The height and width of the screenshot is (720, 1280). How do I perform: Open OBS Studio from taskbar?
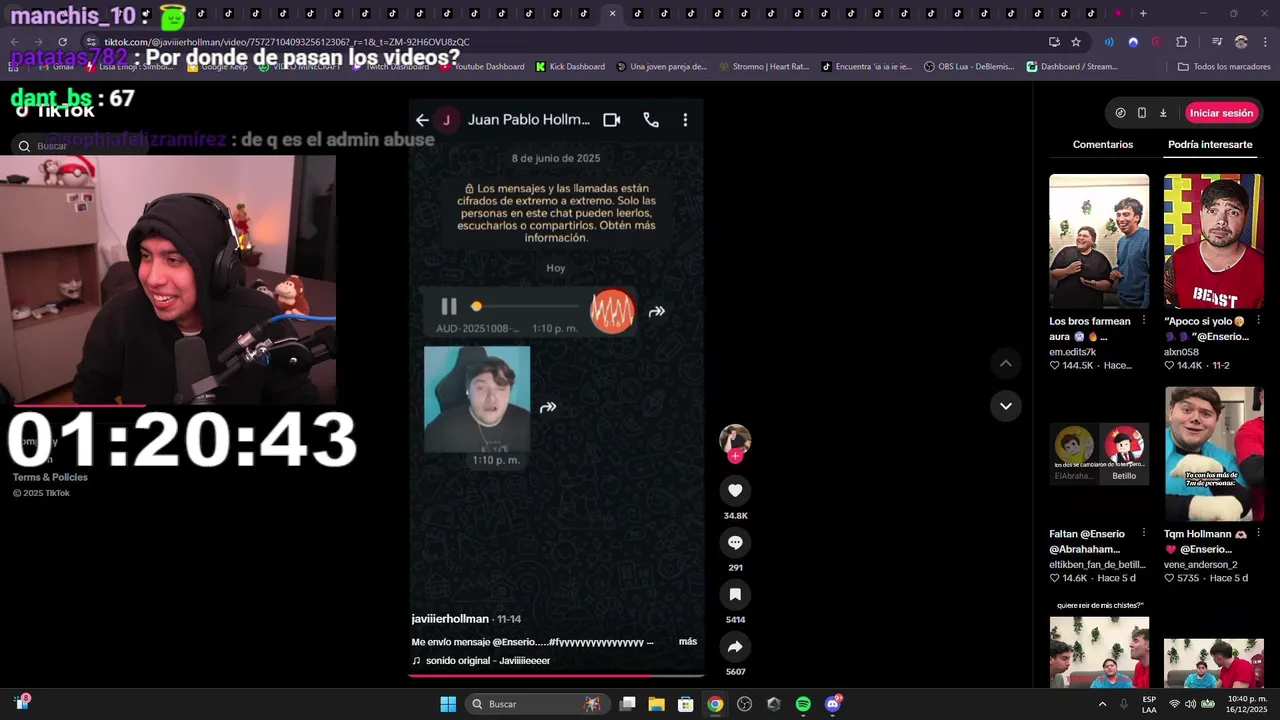coord(745,704)
